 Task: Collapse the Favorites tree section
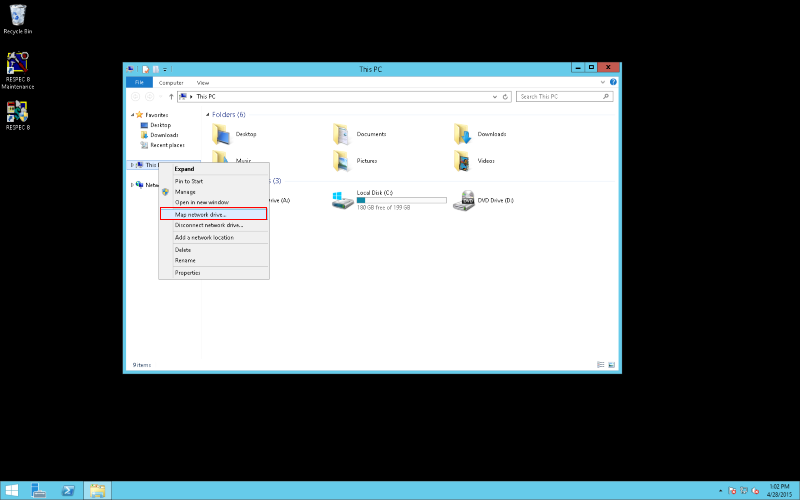tap(133, 115)
